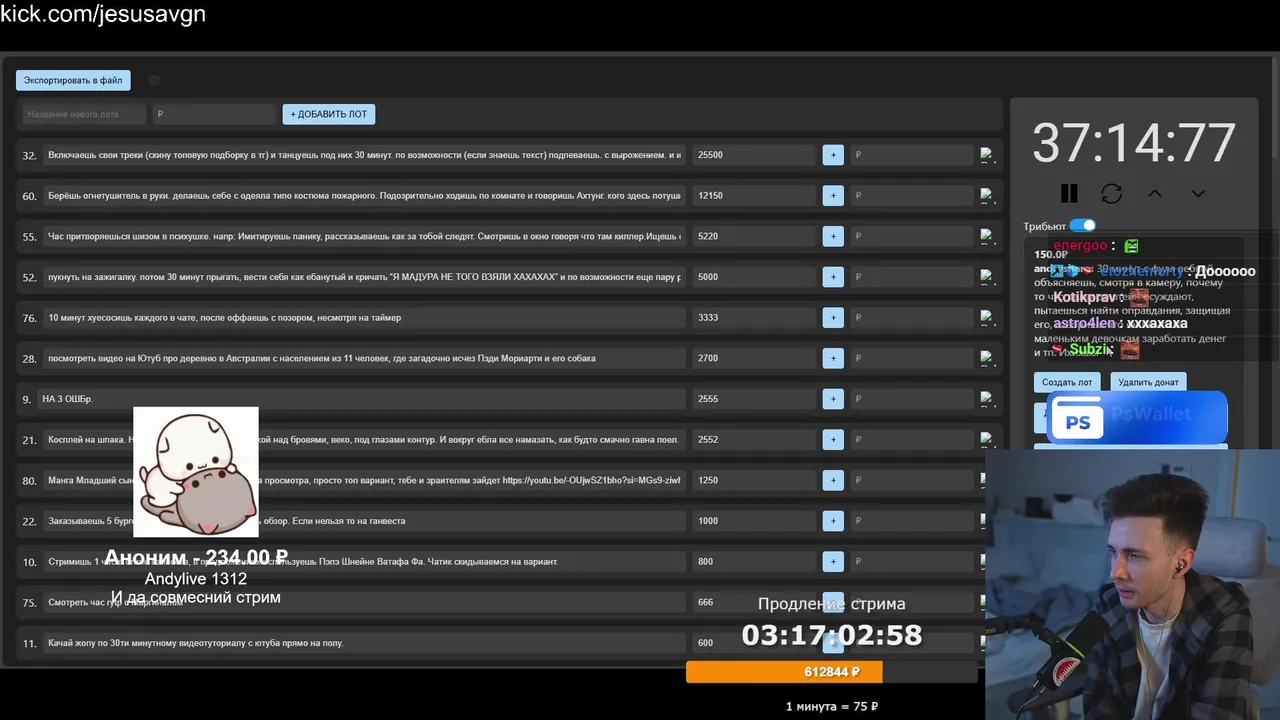Decrease timer with the down chevron
Image resolution: width=1280 pixels, height=720 pixels.
1198,193
